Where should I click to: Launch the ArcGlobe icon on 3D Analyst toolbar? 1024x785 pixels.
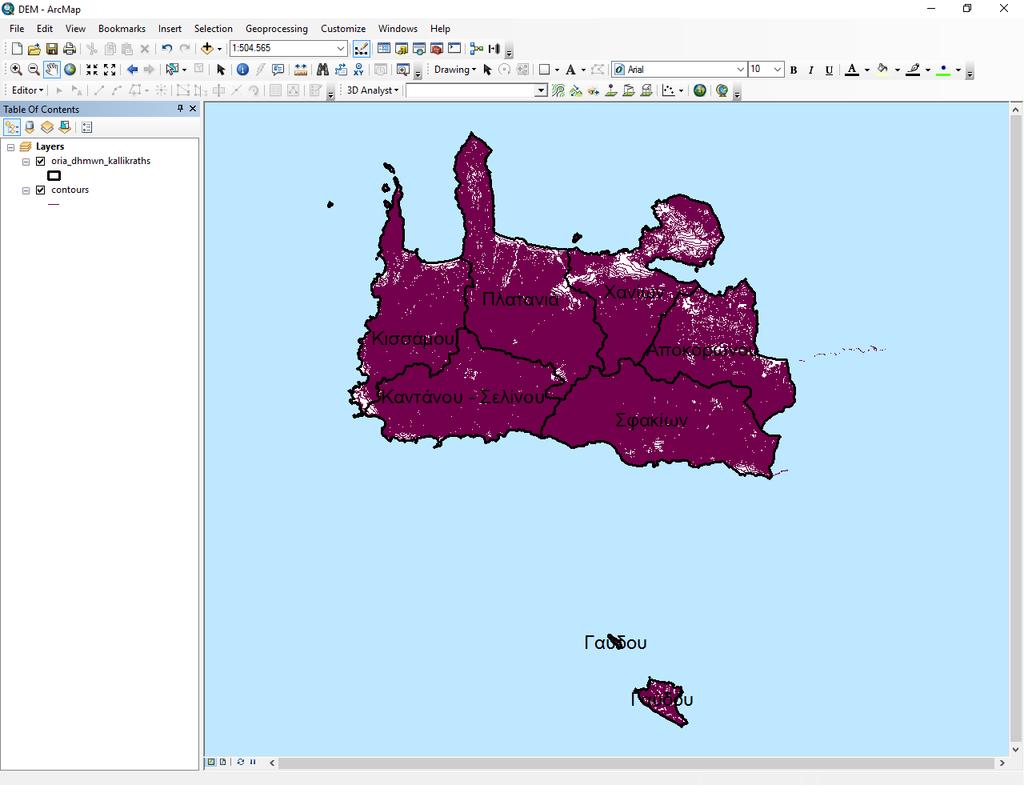(x=722, y=90)
